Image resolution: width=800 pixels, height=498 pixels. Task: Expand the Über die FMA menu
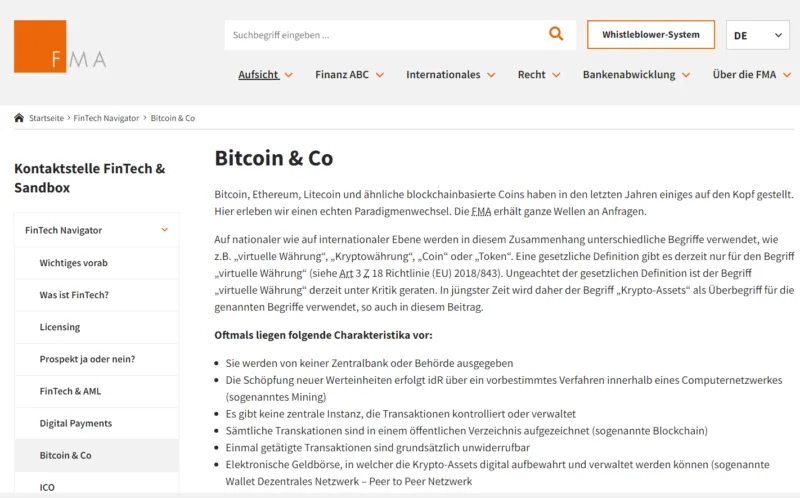[751, 75]
